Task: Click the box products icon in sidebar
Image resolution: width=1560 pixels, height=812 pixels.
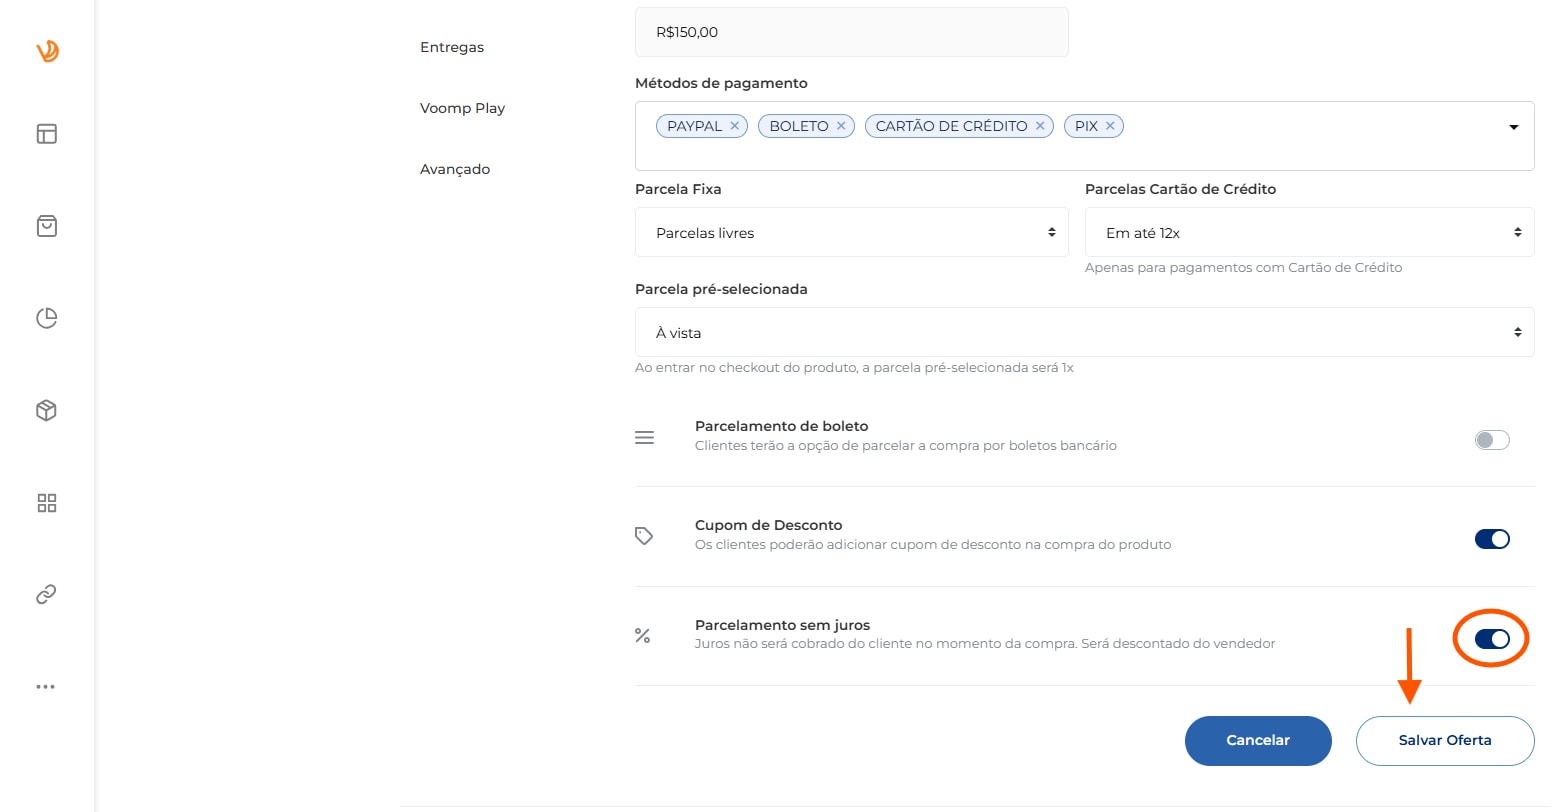Action: 47,410
